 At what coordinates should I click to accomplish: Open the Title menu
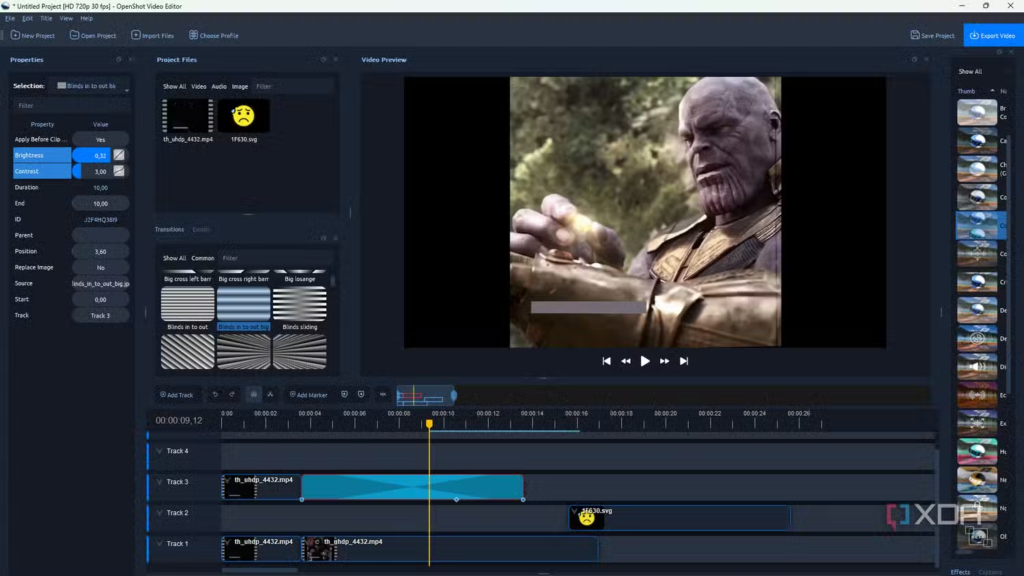pos(46,18)
